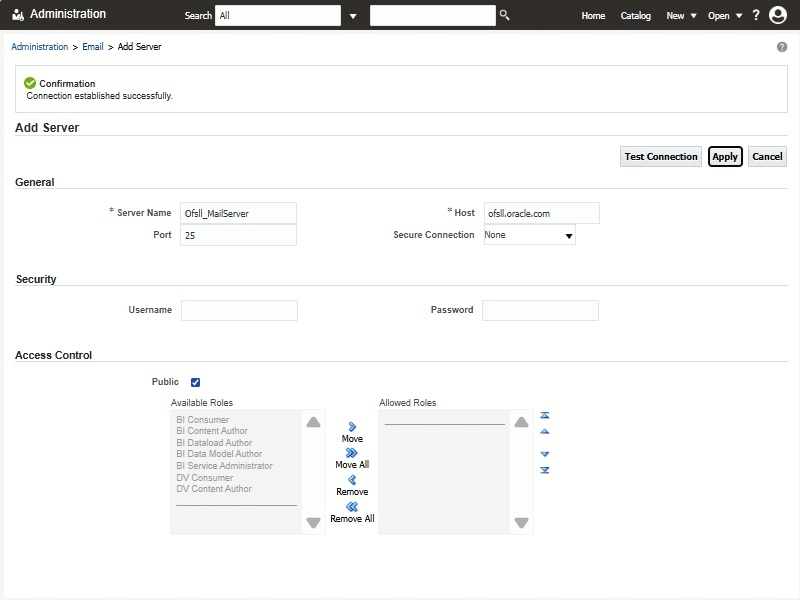The image size is (800, 600).
Task: Select BI Service Administrator role
Action: [224, 466]
